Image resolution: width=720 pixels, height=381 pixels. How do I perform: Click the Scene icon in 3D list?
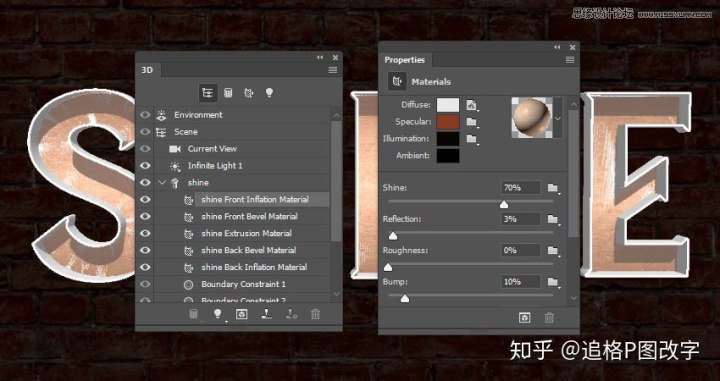pos(161,132)
